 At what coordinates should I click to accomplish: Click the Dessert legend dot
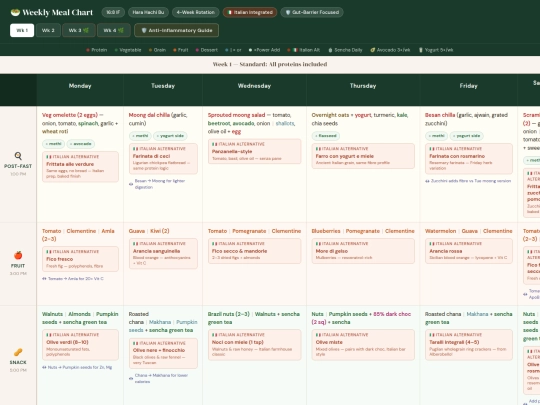(197, 50)
